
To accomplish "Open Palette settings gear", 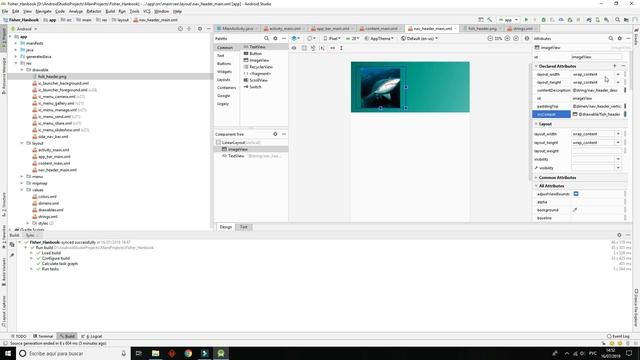I will [276, 38].
